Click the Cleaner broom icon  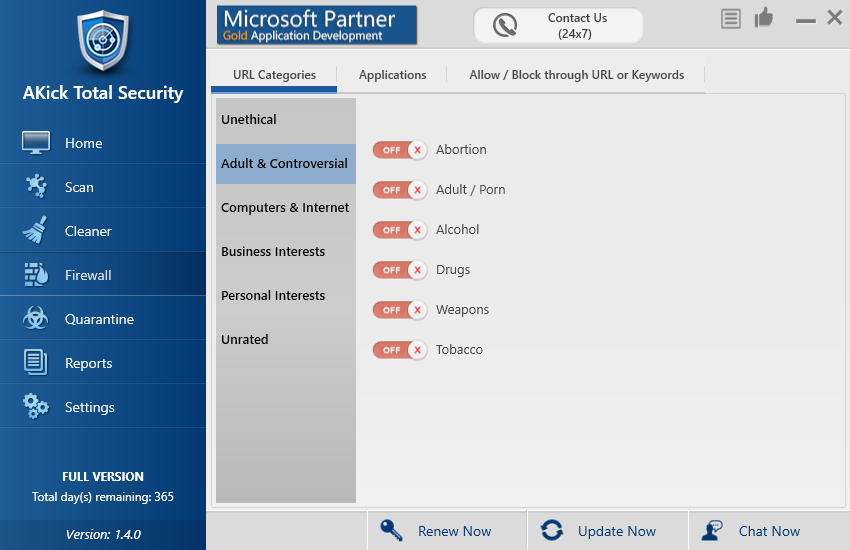point(35,230)
